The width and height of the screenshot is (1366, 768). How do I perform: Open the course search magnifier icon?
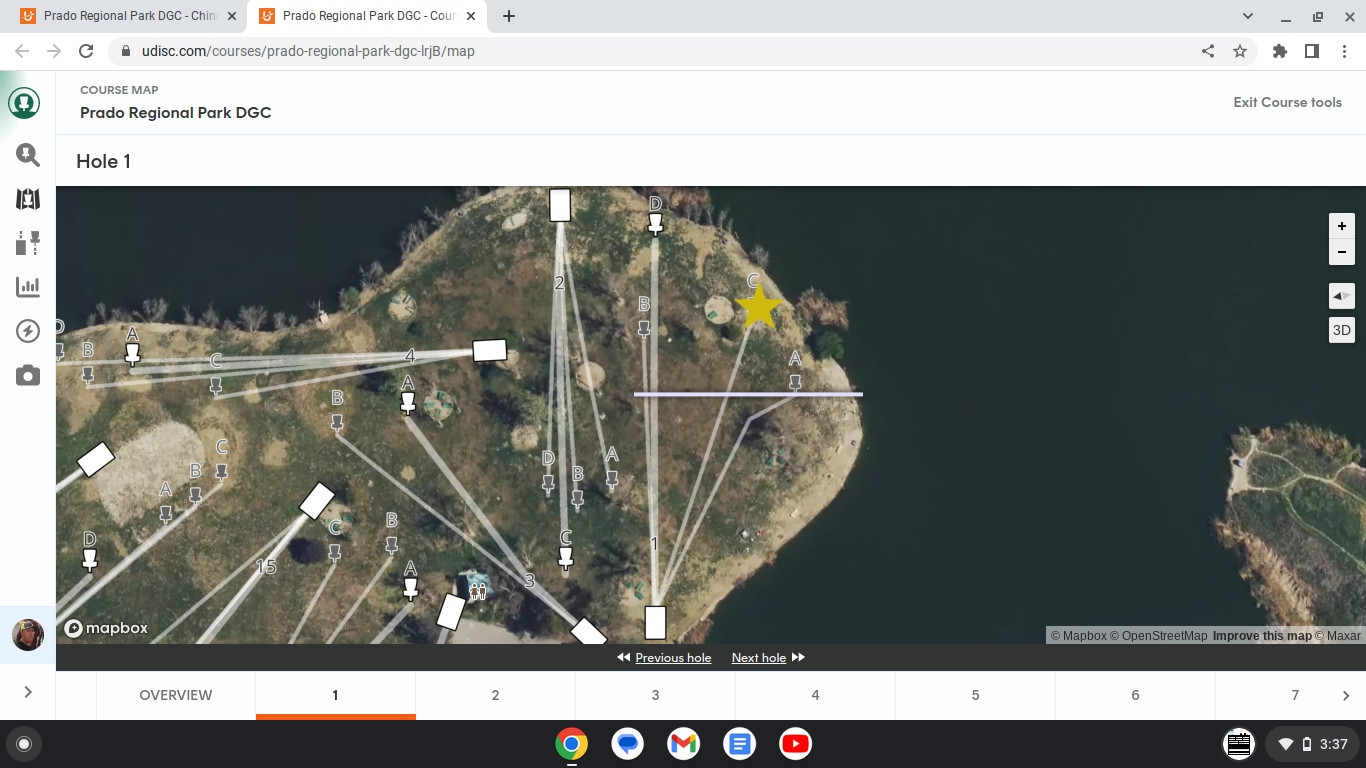pos(28,154)
